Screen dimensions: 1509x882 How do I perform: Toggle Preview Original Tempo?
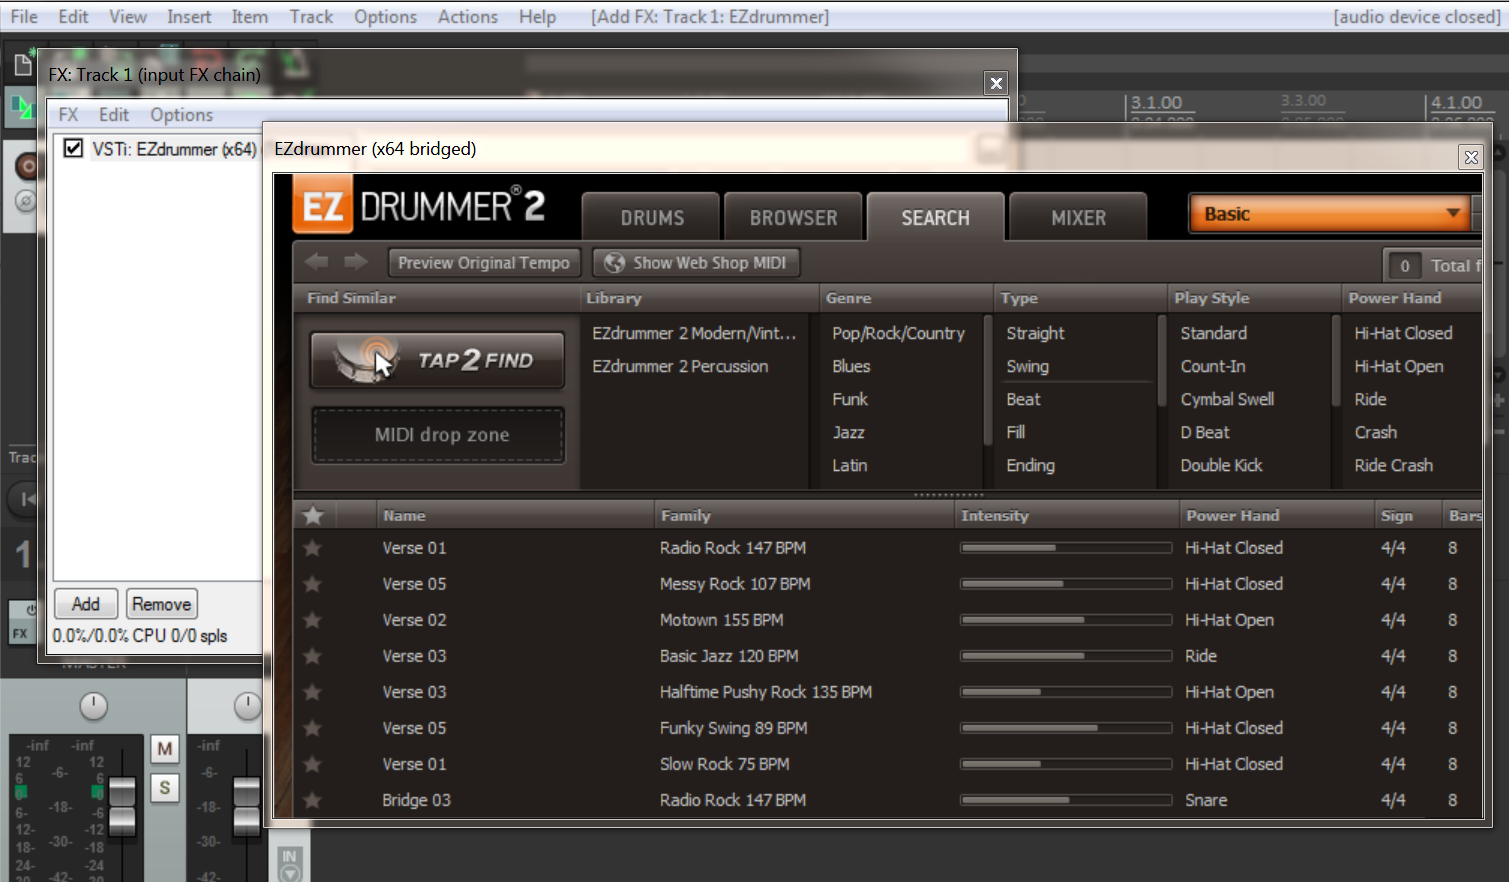click(x=484, y=262)
